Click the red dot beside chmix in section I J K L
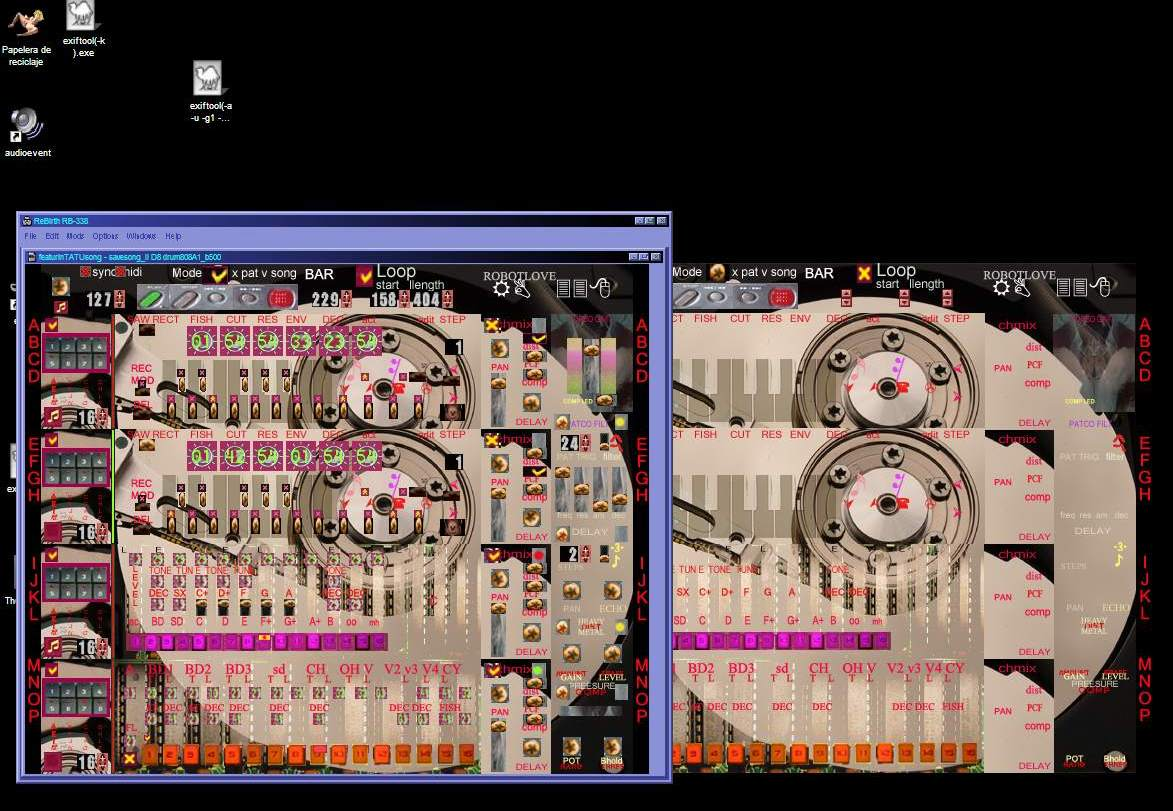Image resolution: width=1173 pixels, height=811 pixels. (538, 556)
